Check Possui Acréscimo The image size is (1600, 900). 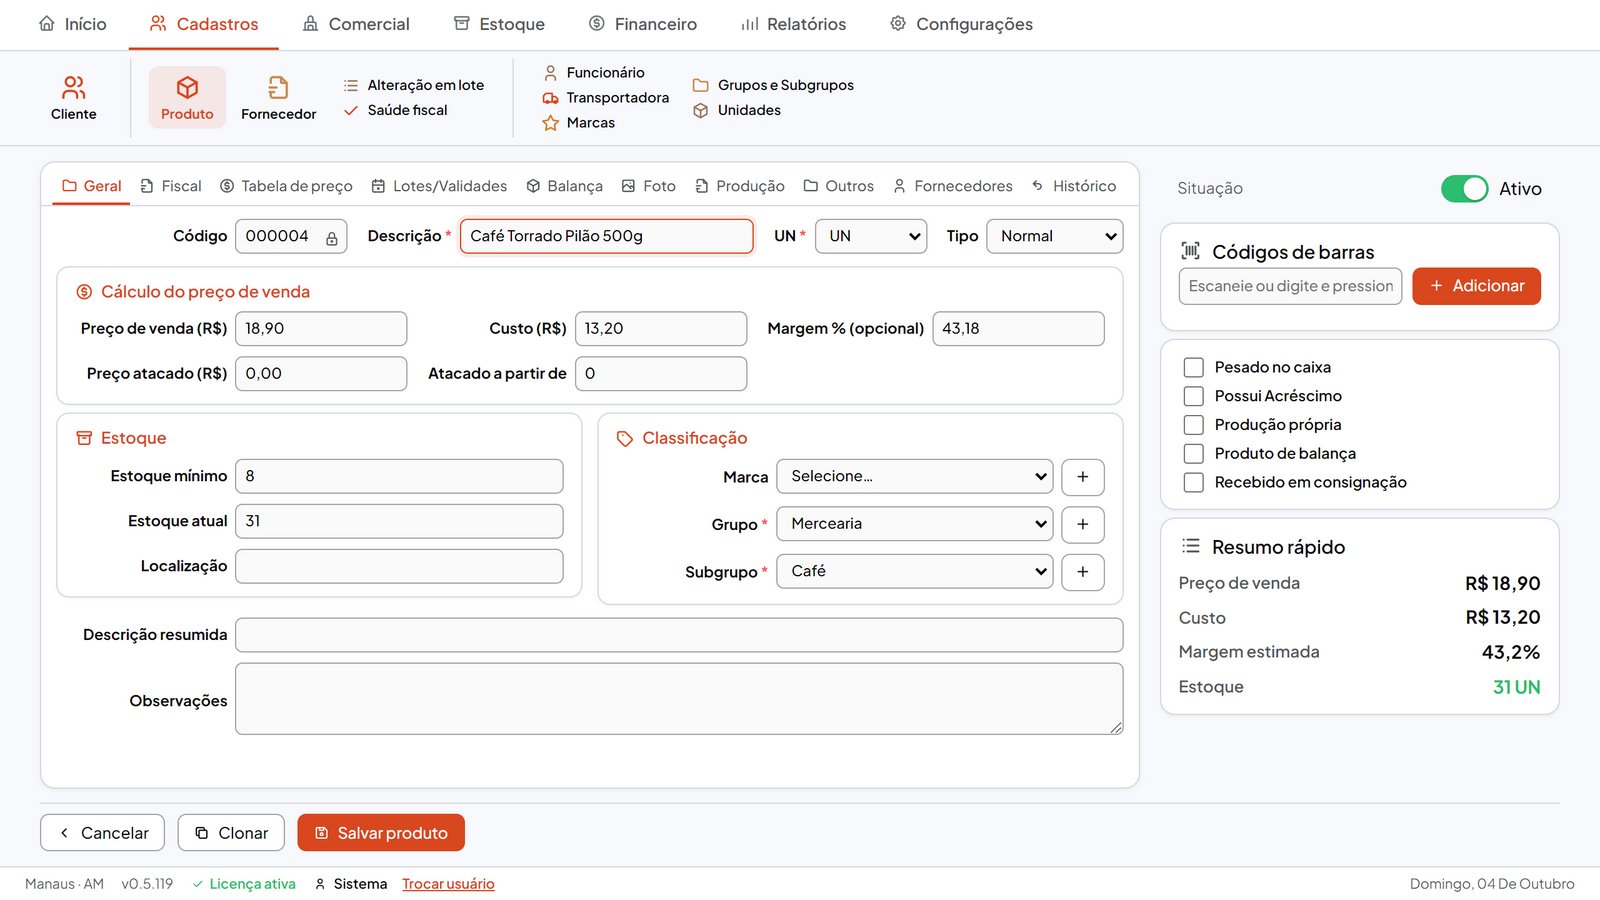click(1193, 396)
